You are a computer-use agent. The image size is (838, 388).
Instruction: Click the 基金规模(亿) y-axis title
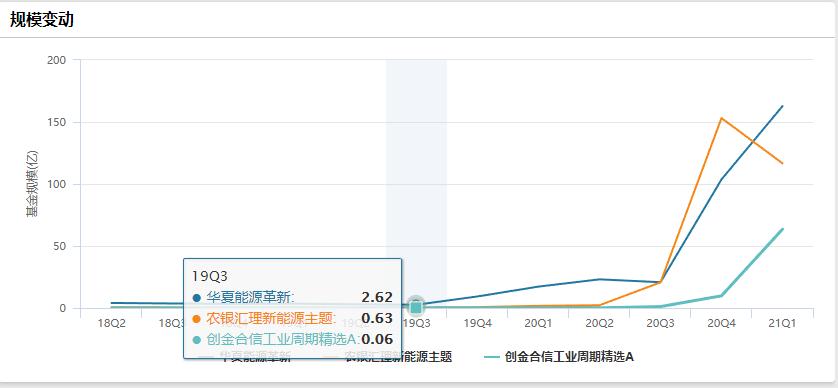pos(33,184)
